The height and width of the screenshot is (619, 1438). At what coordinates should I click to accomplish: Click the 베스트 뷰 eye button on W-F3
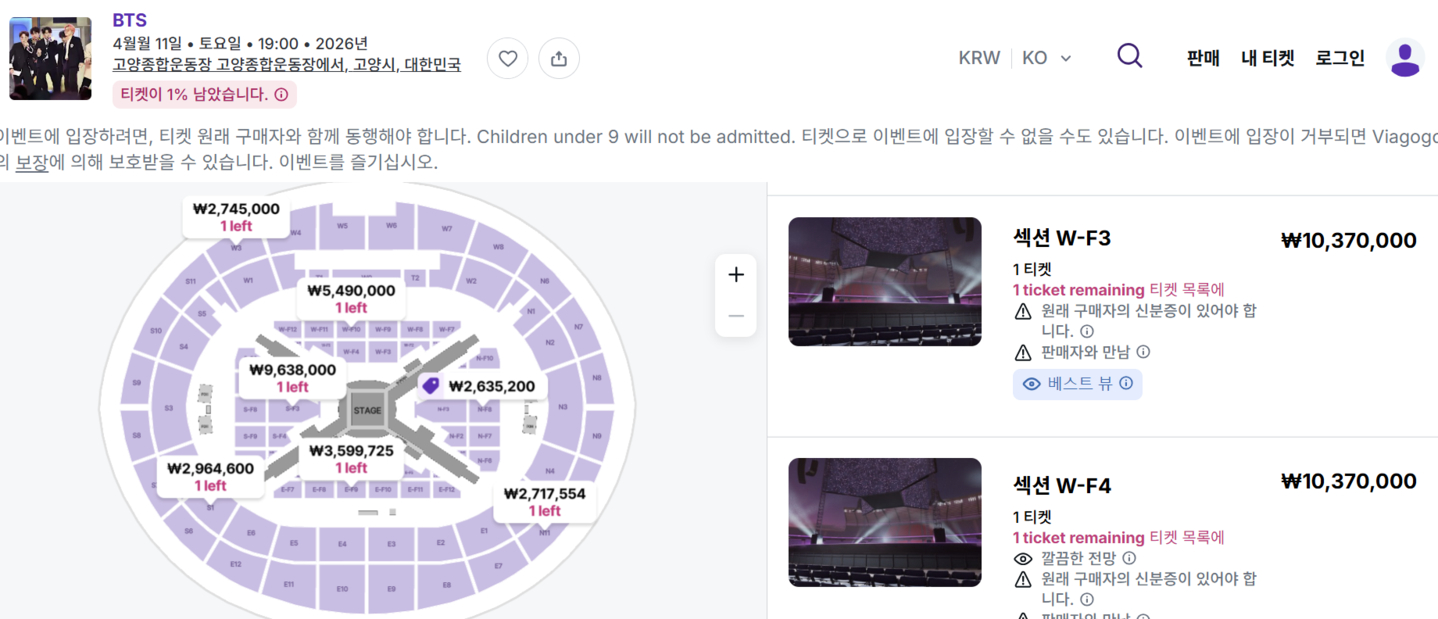tap(1078, 384)
